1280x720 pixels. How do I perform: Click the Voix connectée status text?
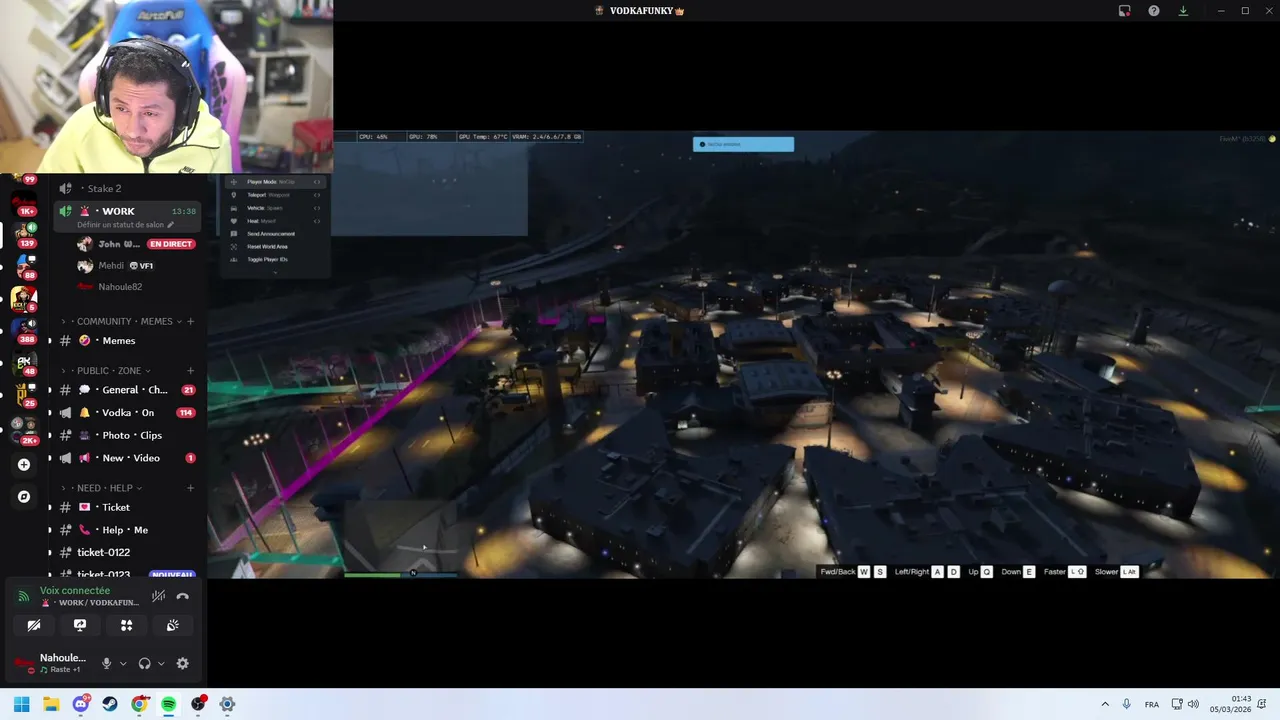point(75,591)
